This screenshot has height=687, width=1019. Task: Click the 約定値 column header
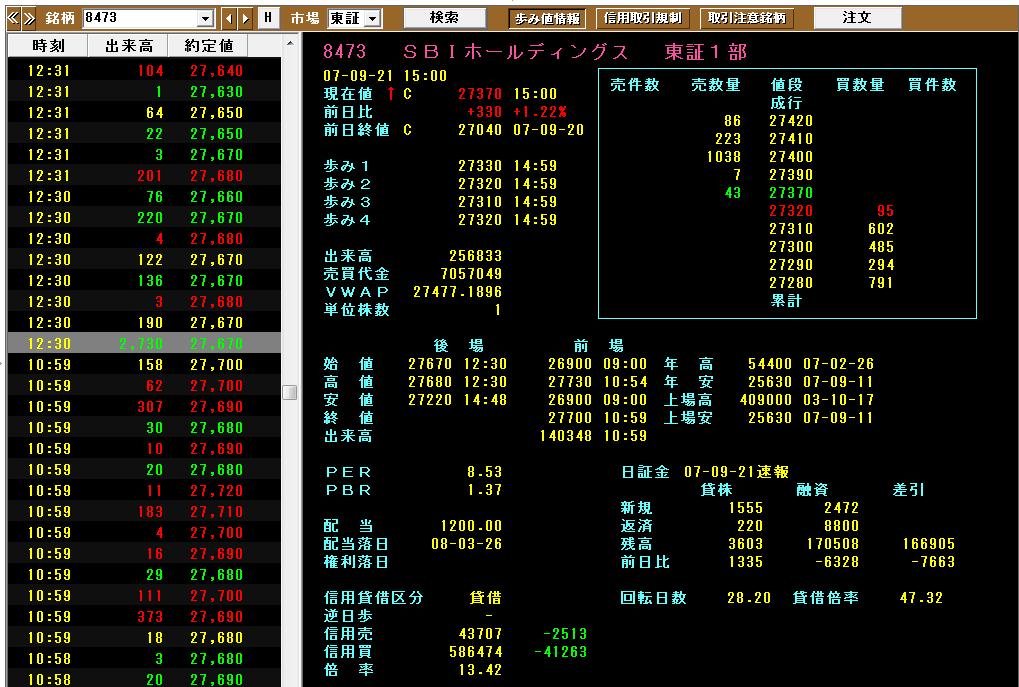[x=208, y=45]
